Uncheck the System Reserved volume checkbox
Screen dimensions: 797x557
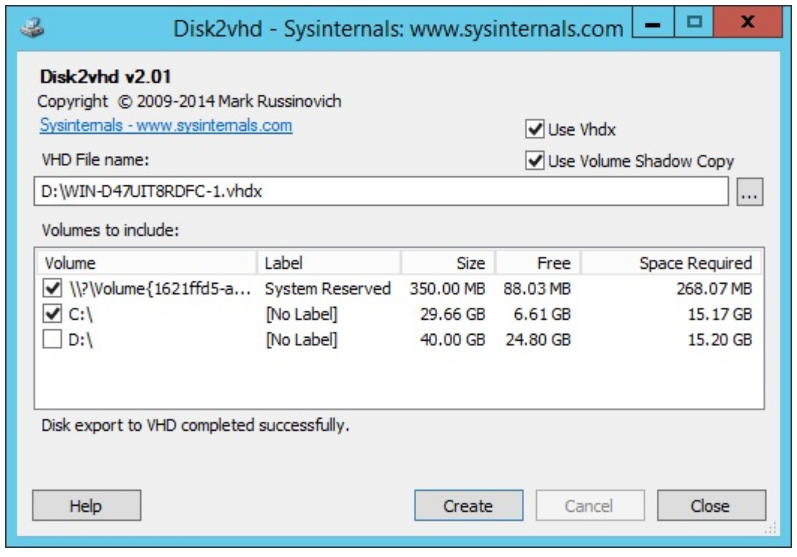(53, 289)
